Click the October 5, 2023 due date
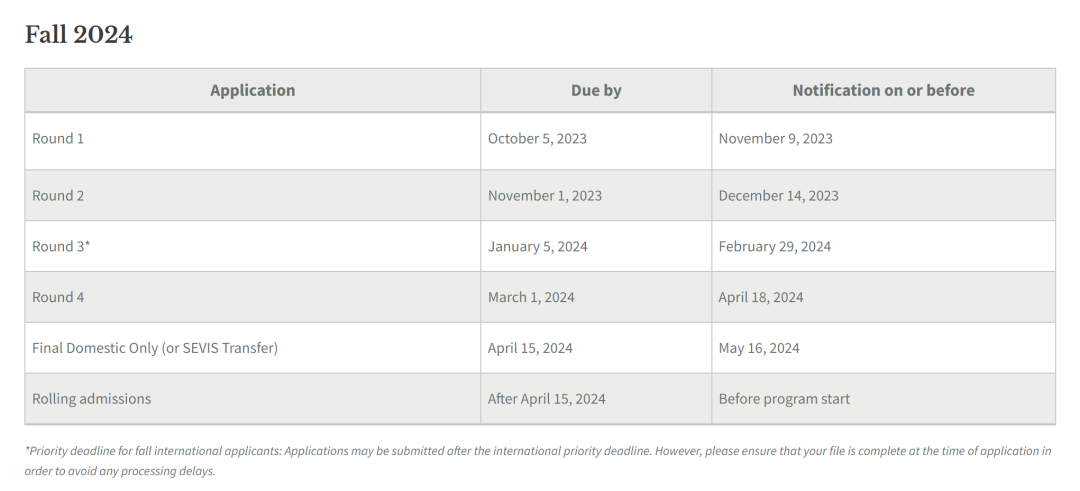Viewport: 1080px width, 491px height. point(537,139)
